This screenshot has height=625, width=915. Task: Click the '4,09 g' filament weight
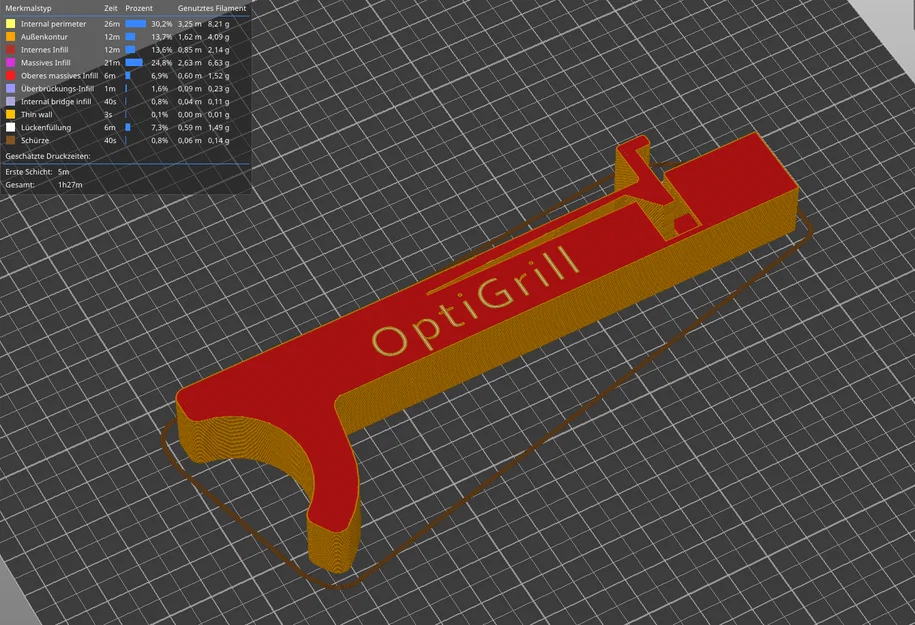[x=219, y=37]
